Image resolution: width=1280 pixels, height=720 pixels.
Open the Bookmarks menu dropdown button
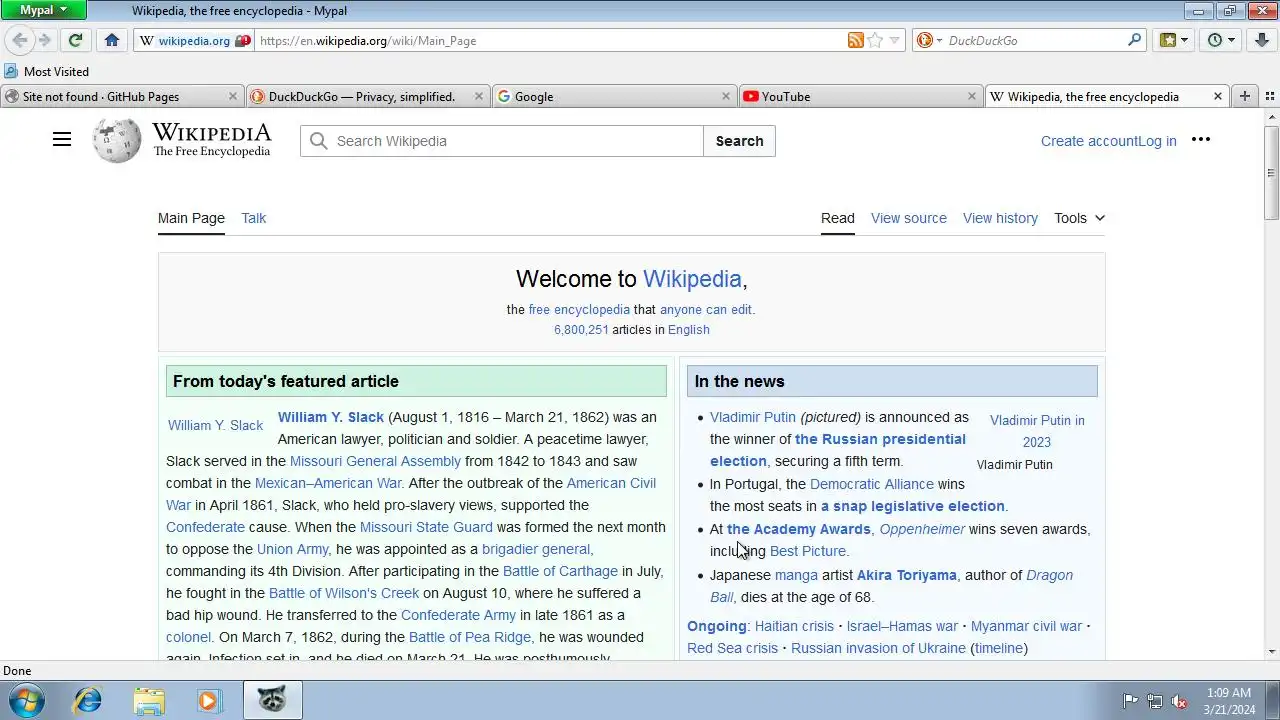tap(1175, 40)
